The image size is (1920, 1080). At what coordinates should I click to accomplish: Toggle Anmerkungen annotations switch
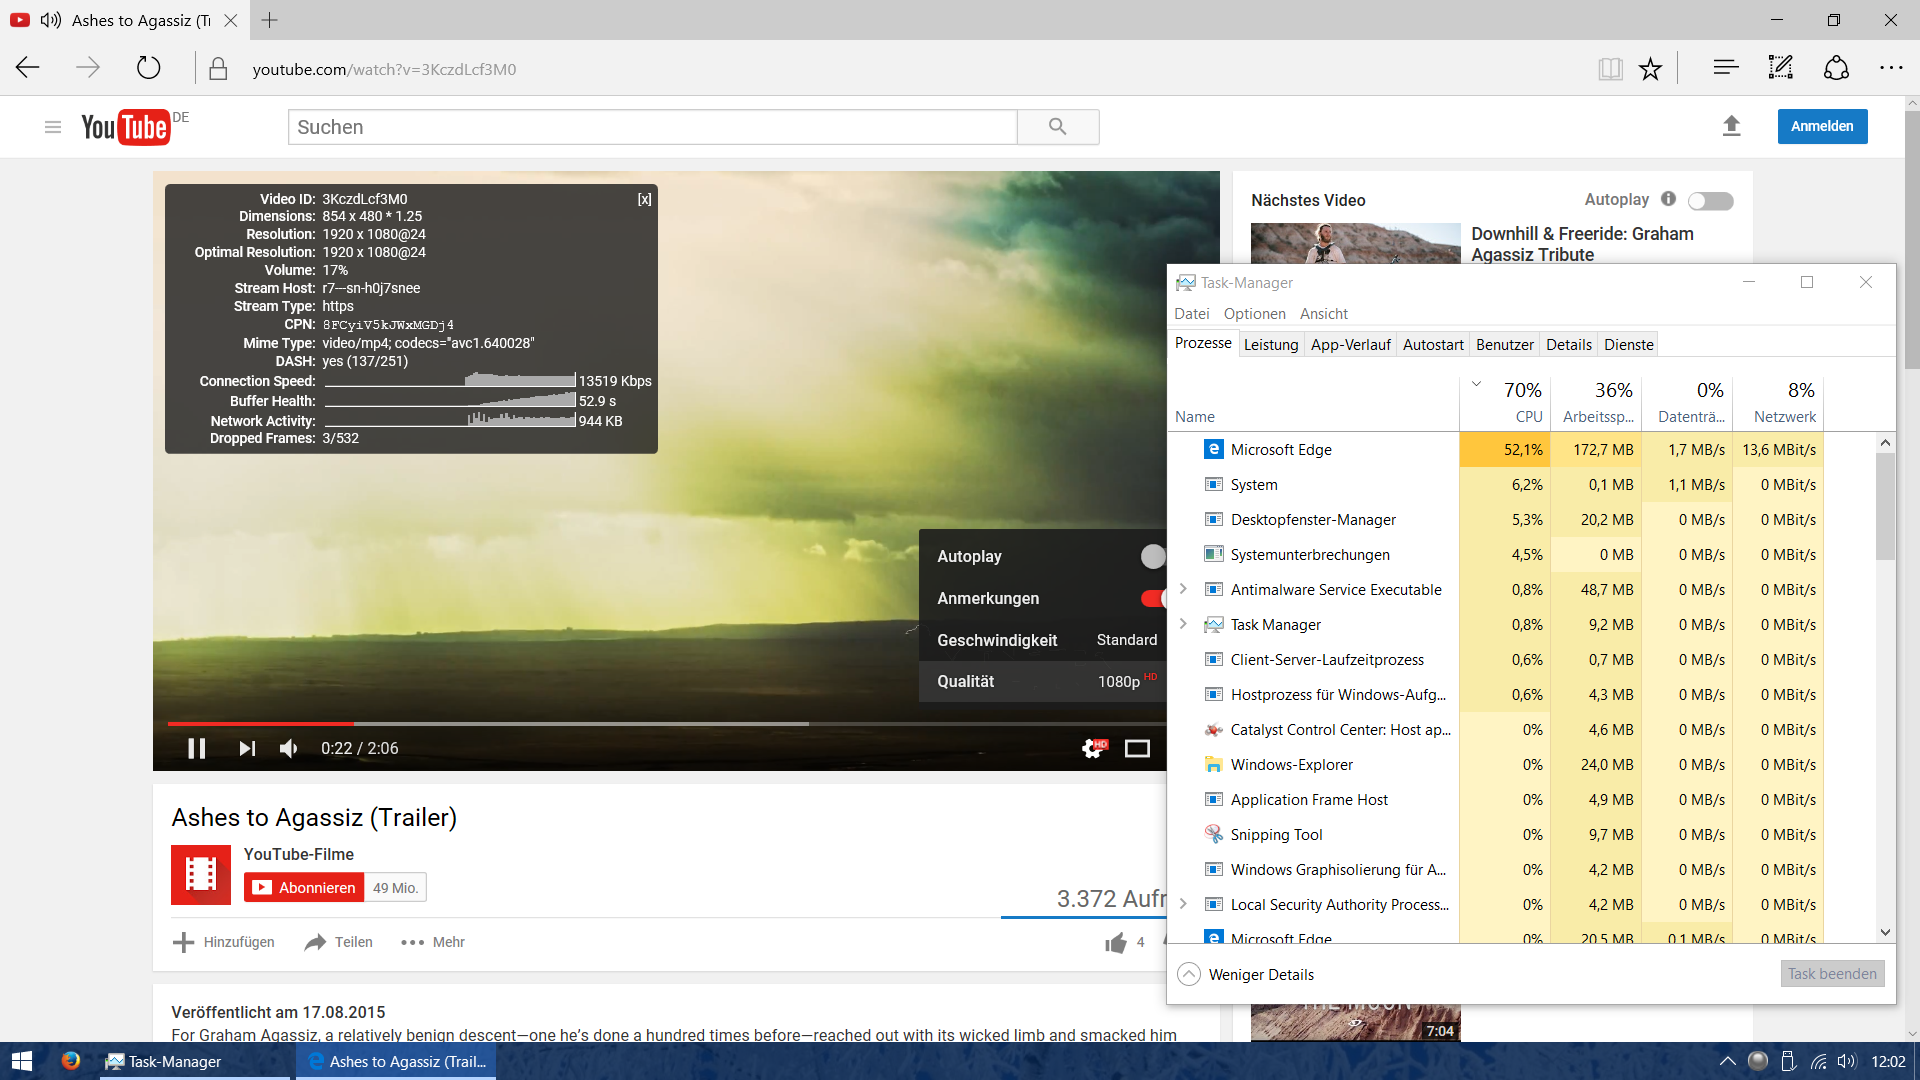1153,598
